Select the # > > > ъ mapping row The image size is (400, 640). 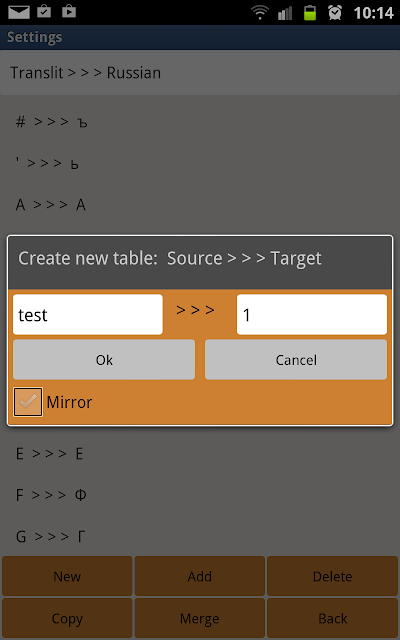point(200,122)
